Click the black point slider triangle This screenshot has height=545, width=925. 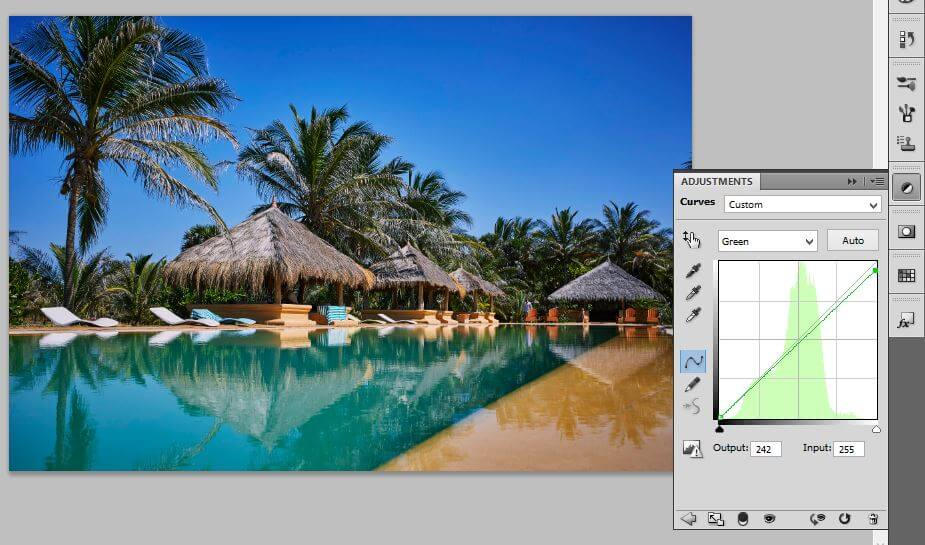point(719,429)
